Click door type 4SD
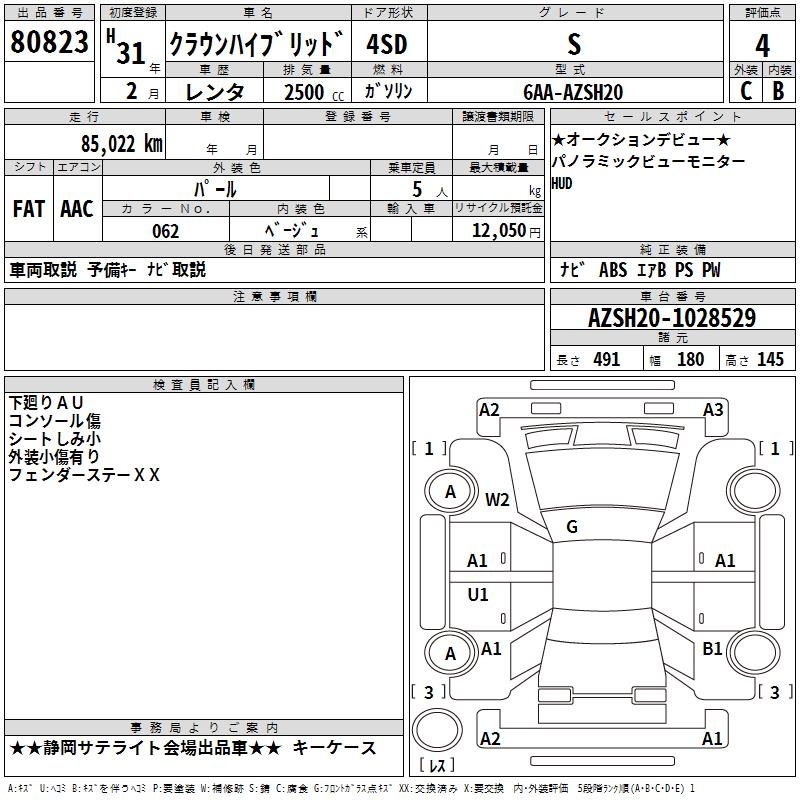 point(387,44)
